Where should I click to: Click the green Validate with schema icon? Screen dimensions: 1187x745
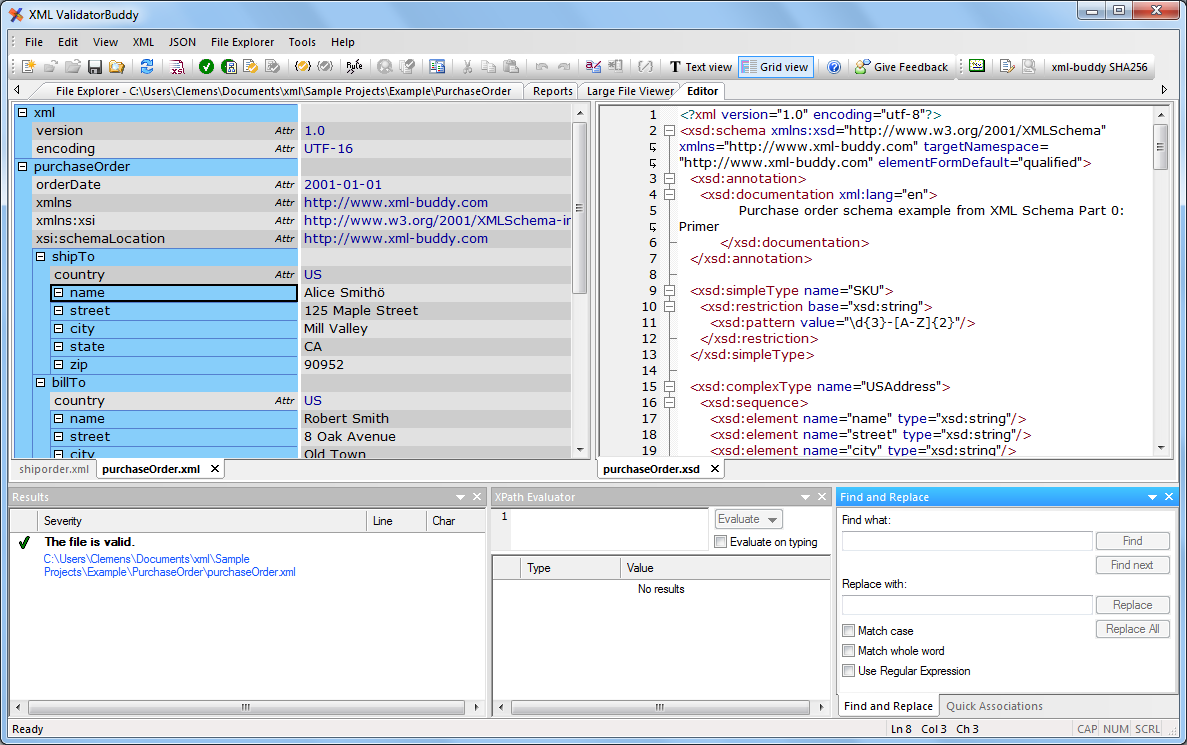229,67
